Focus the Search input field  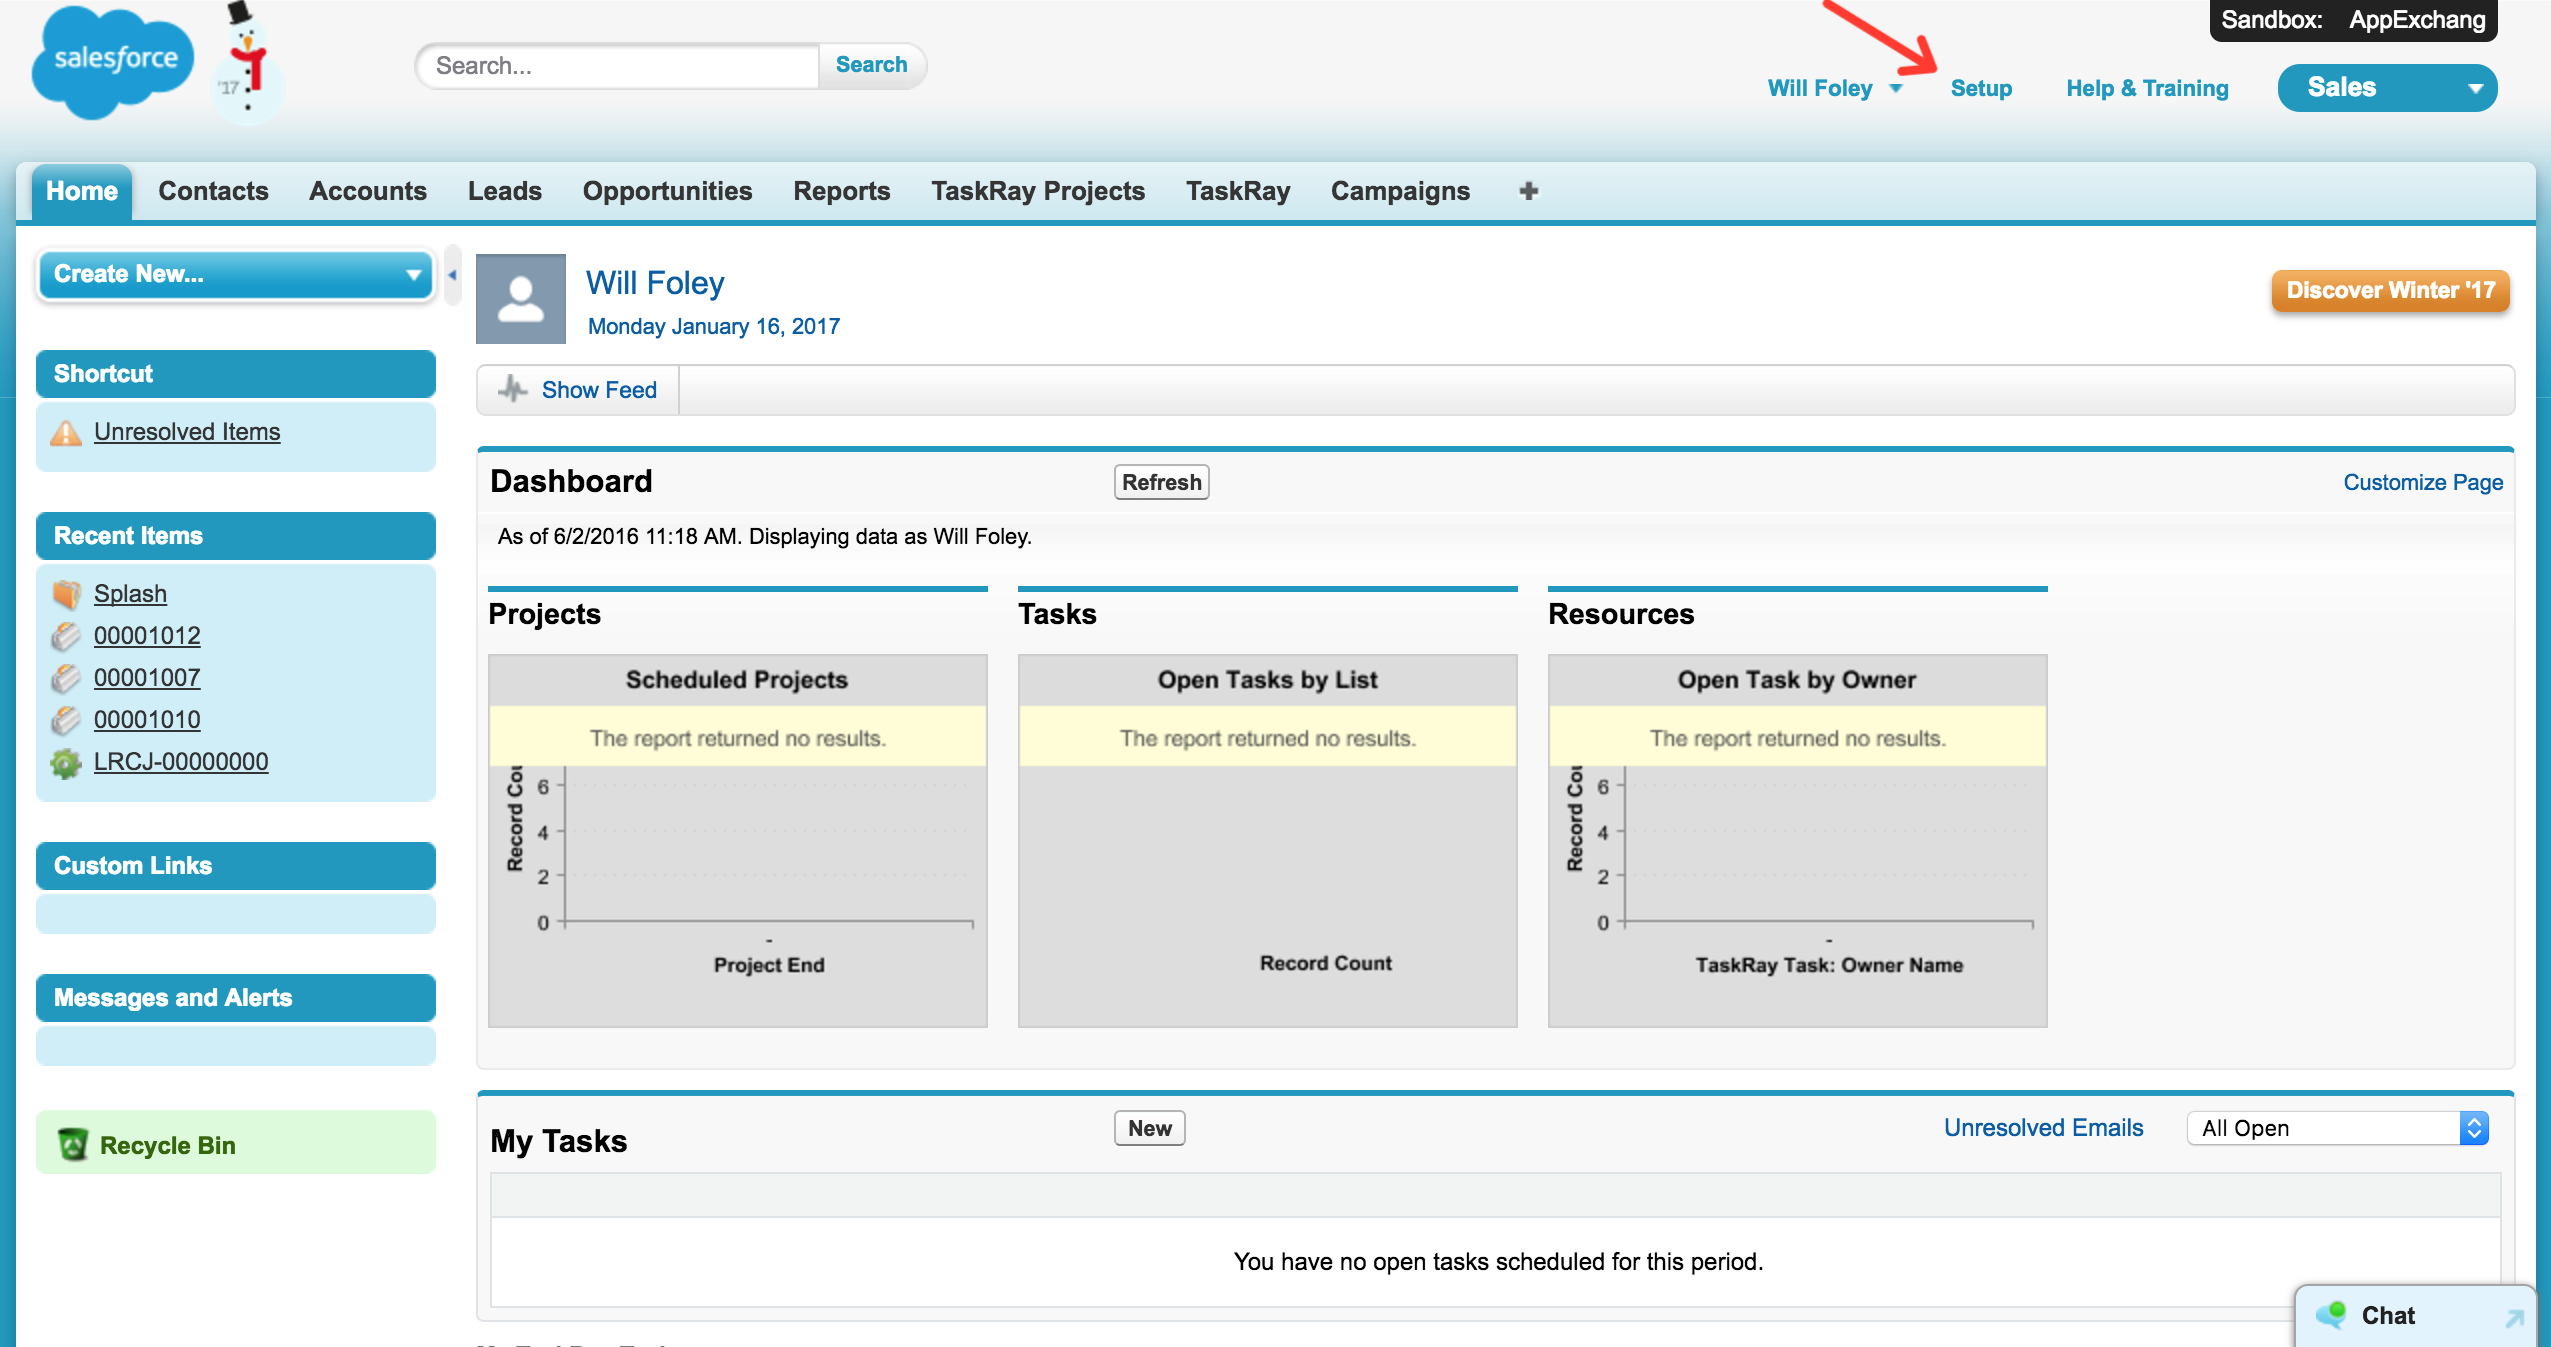619,66
